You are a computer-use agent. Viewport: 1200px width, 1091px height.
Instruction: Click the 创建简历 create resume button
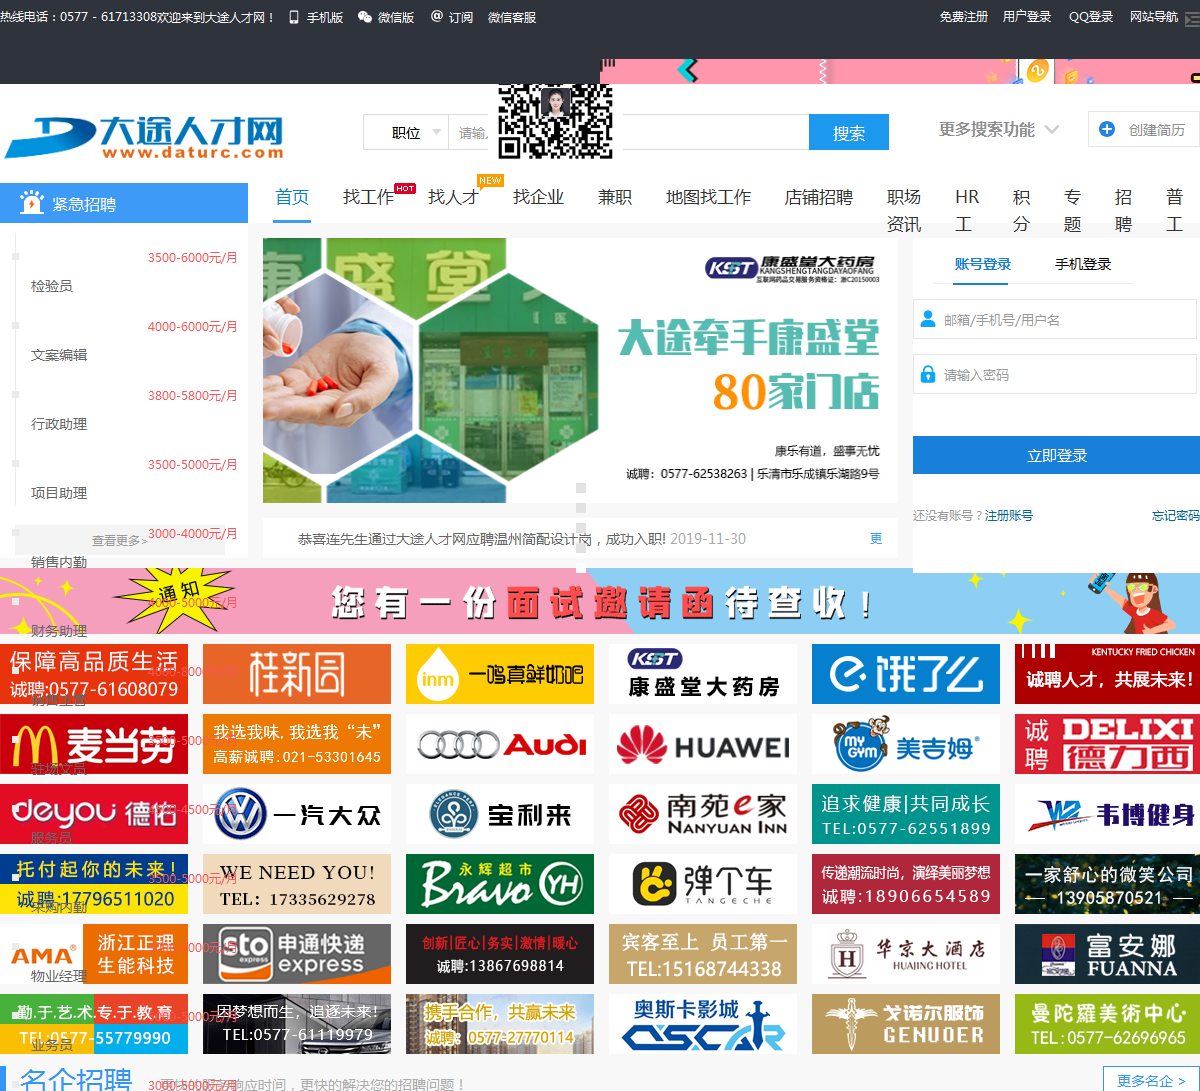1143,129
